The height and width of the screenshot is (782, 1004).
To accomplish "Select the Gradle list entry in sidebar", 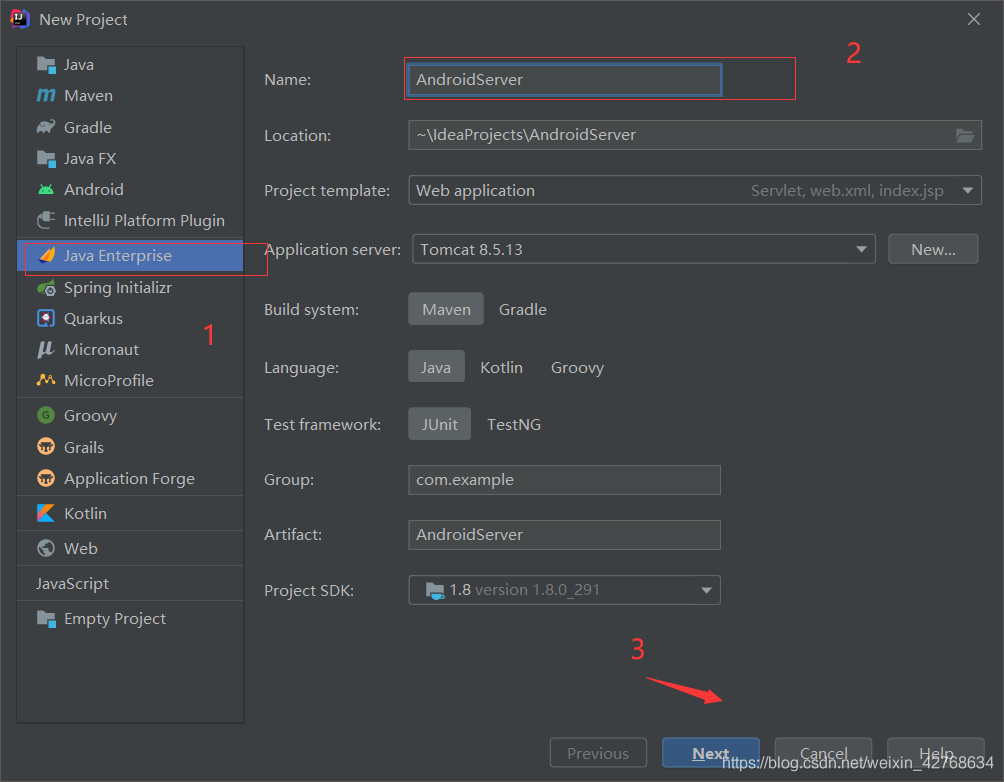I will (x=130, y=127).
